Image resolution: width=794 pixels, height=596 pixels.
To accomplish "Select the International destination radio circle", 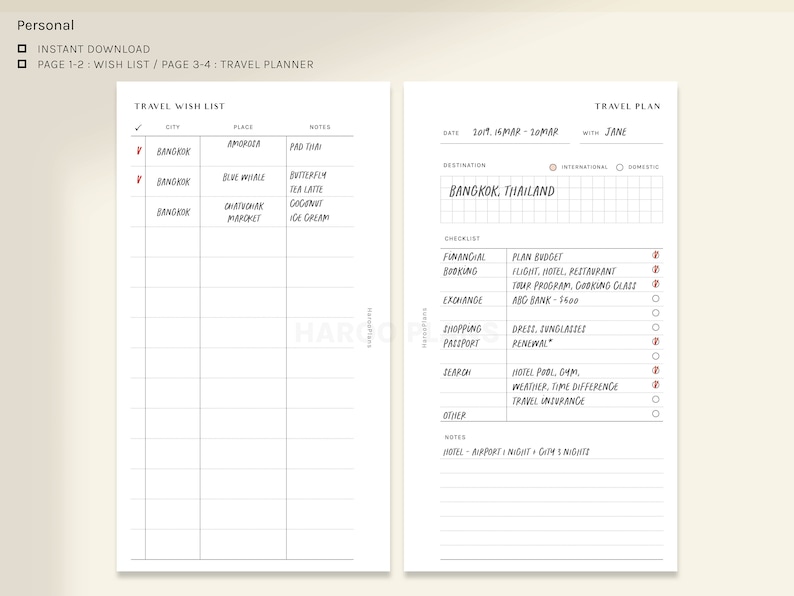I will click(553, 167).
